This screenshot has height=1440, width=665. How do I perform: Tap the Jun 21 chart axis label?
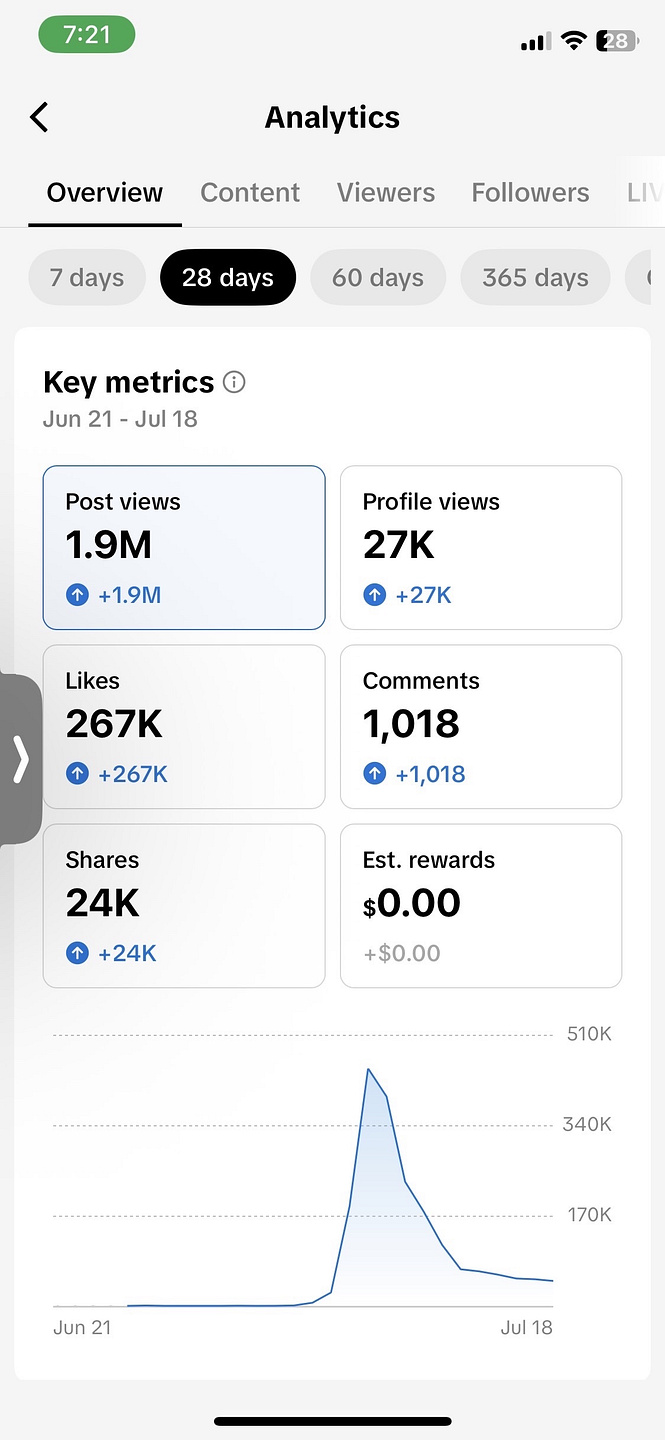(82, 1328)
